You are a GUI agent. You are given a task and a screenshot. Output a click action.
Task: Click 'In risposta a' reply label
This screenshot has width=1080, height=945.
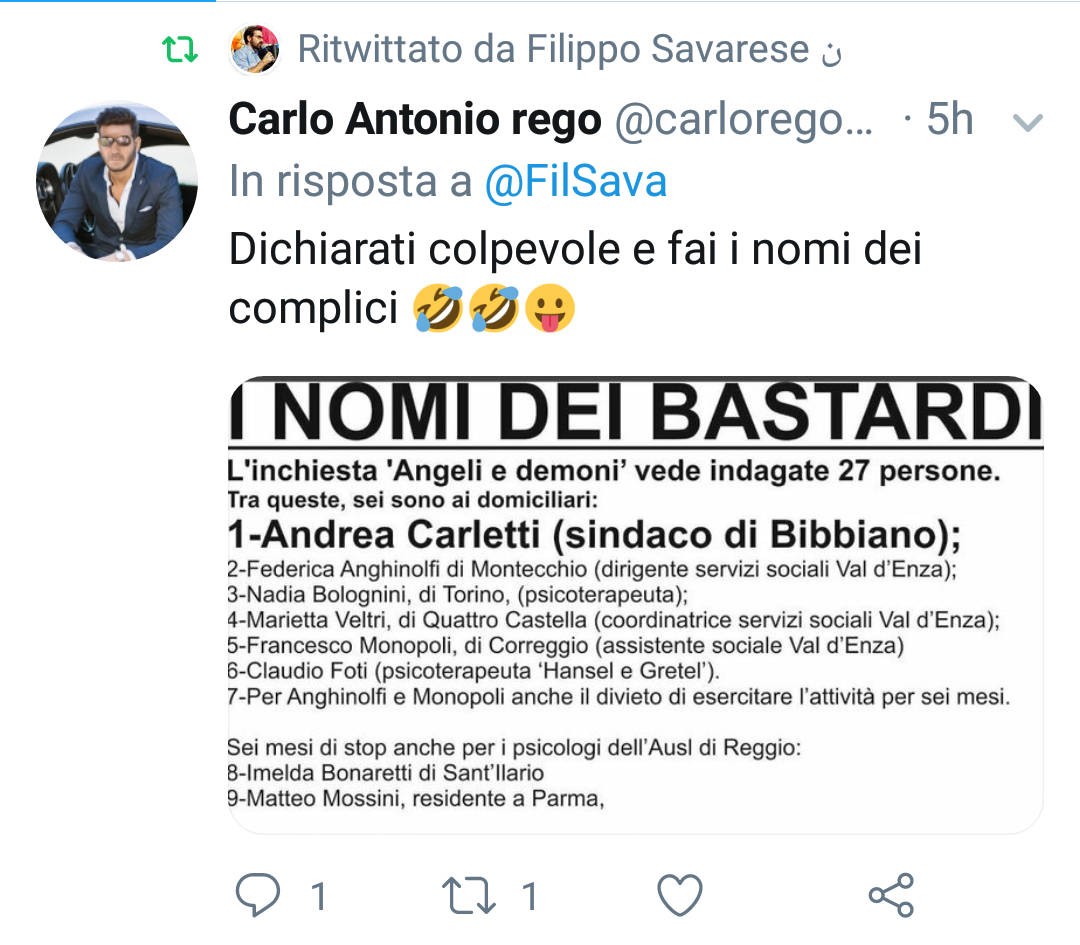coord(351,182)
